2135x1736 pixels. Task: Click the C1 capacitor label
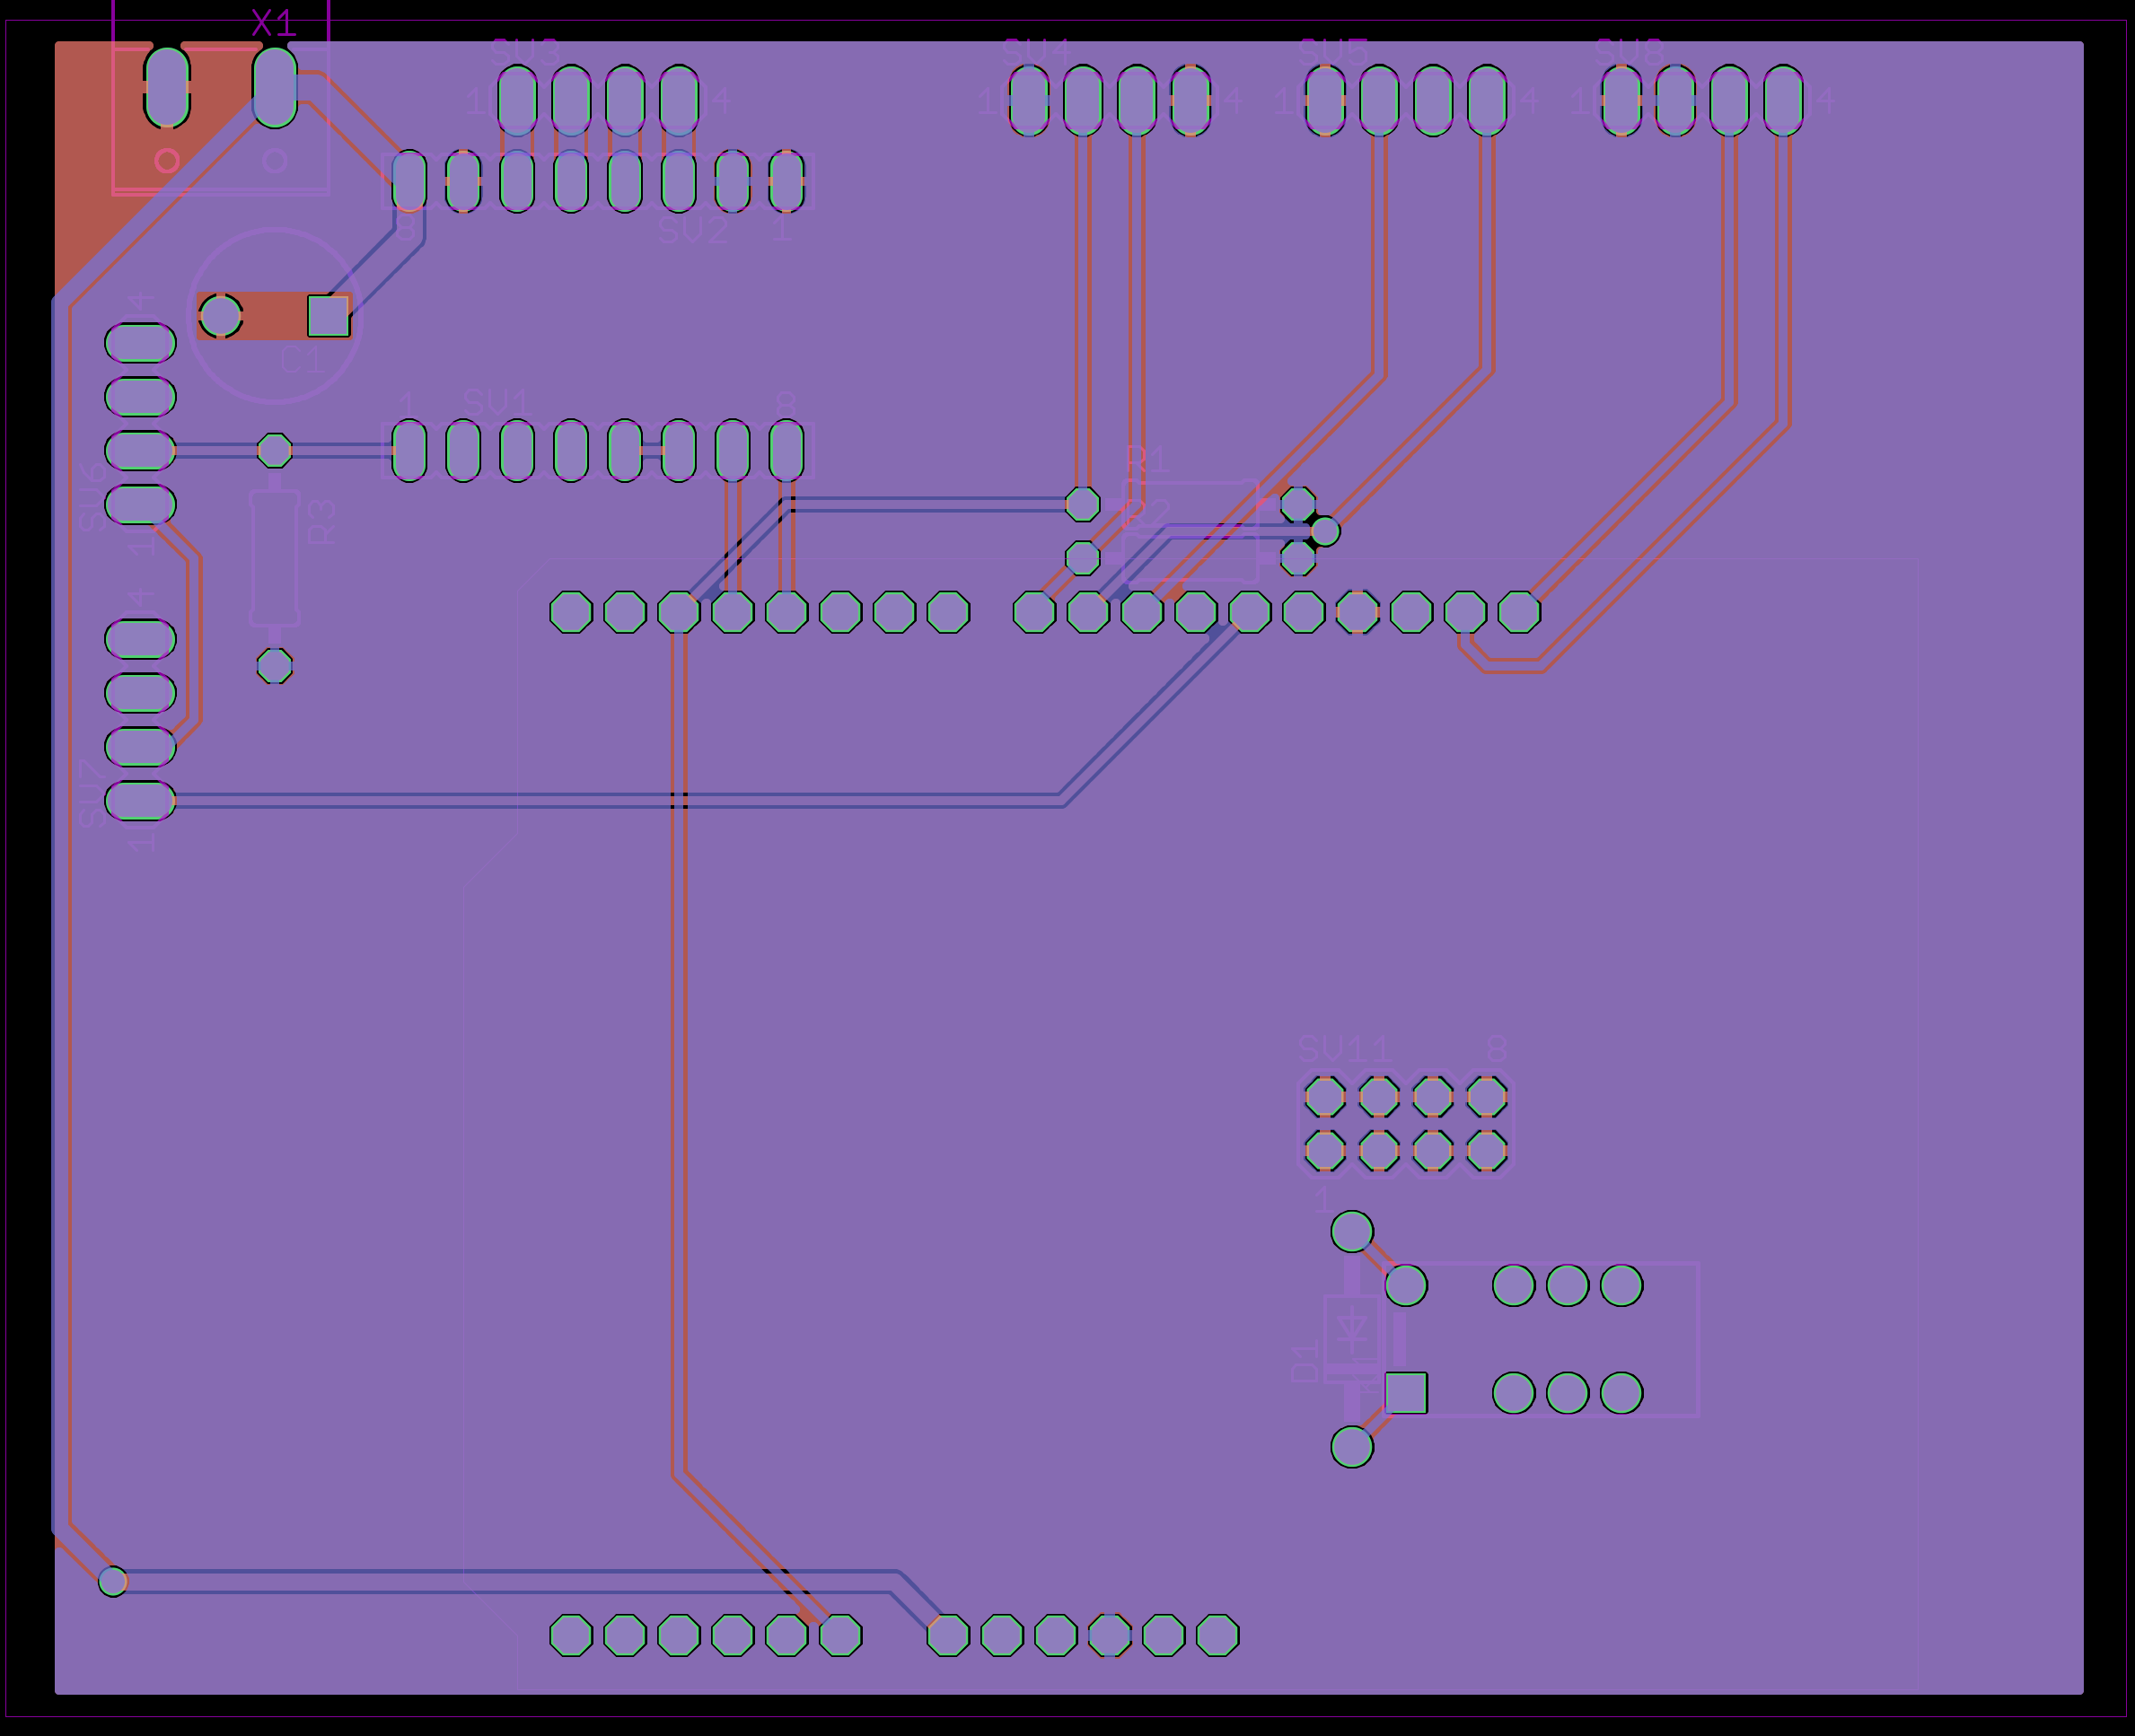[301, 360]
